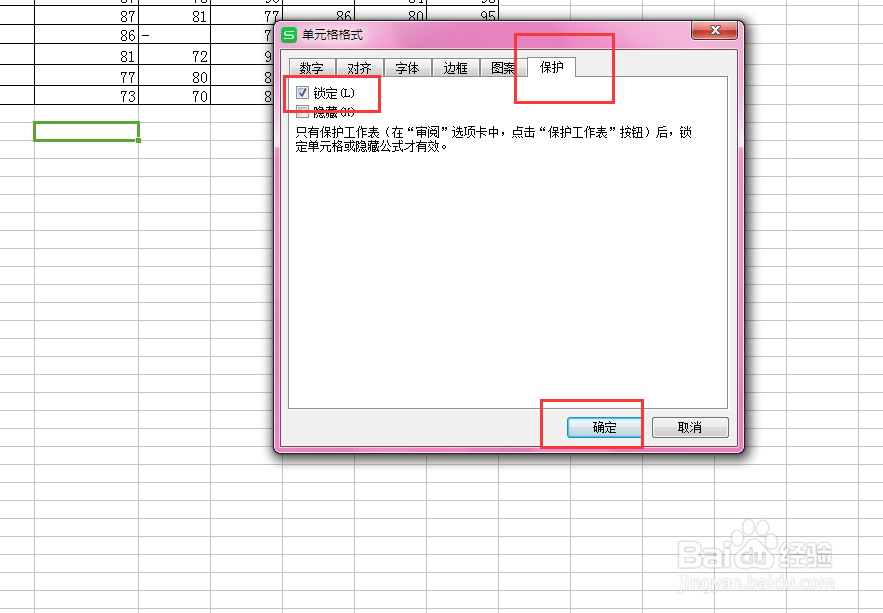Select the 图案 (Pattern) tab
This screenshot has height=613, width=883.
click(x=503, y=68)
